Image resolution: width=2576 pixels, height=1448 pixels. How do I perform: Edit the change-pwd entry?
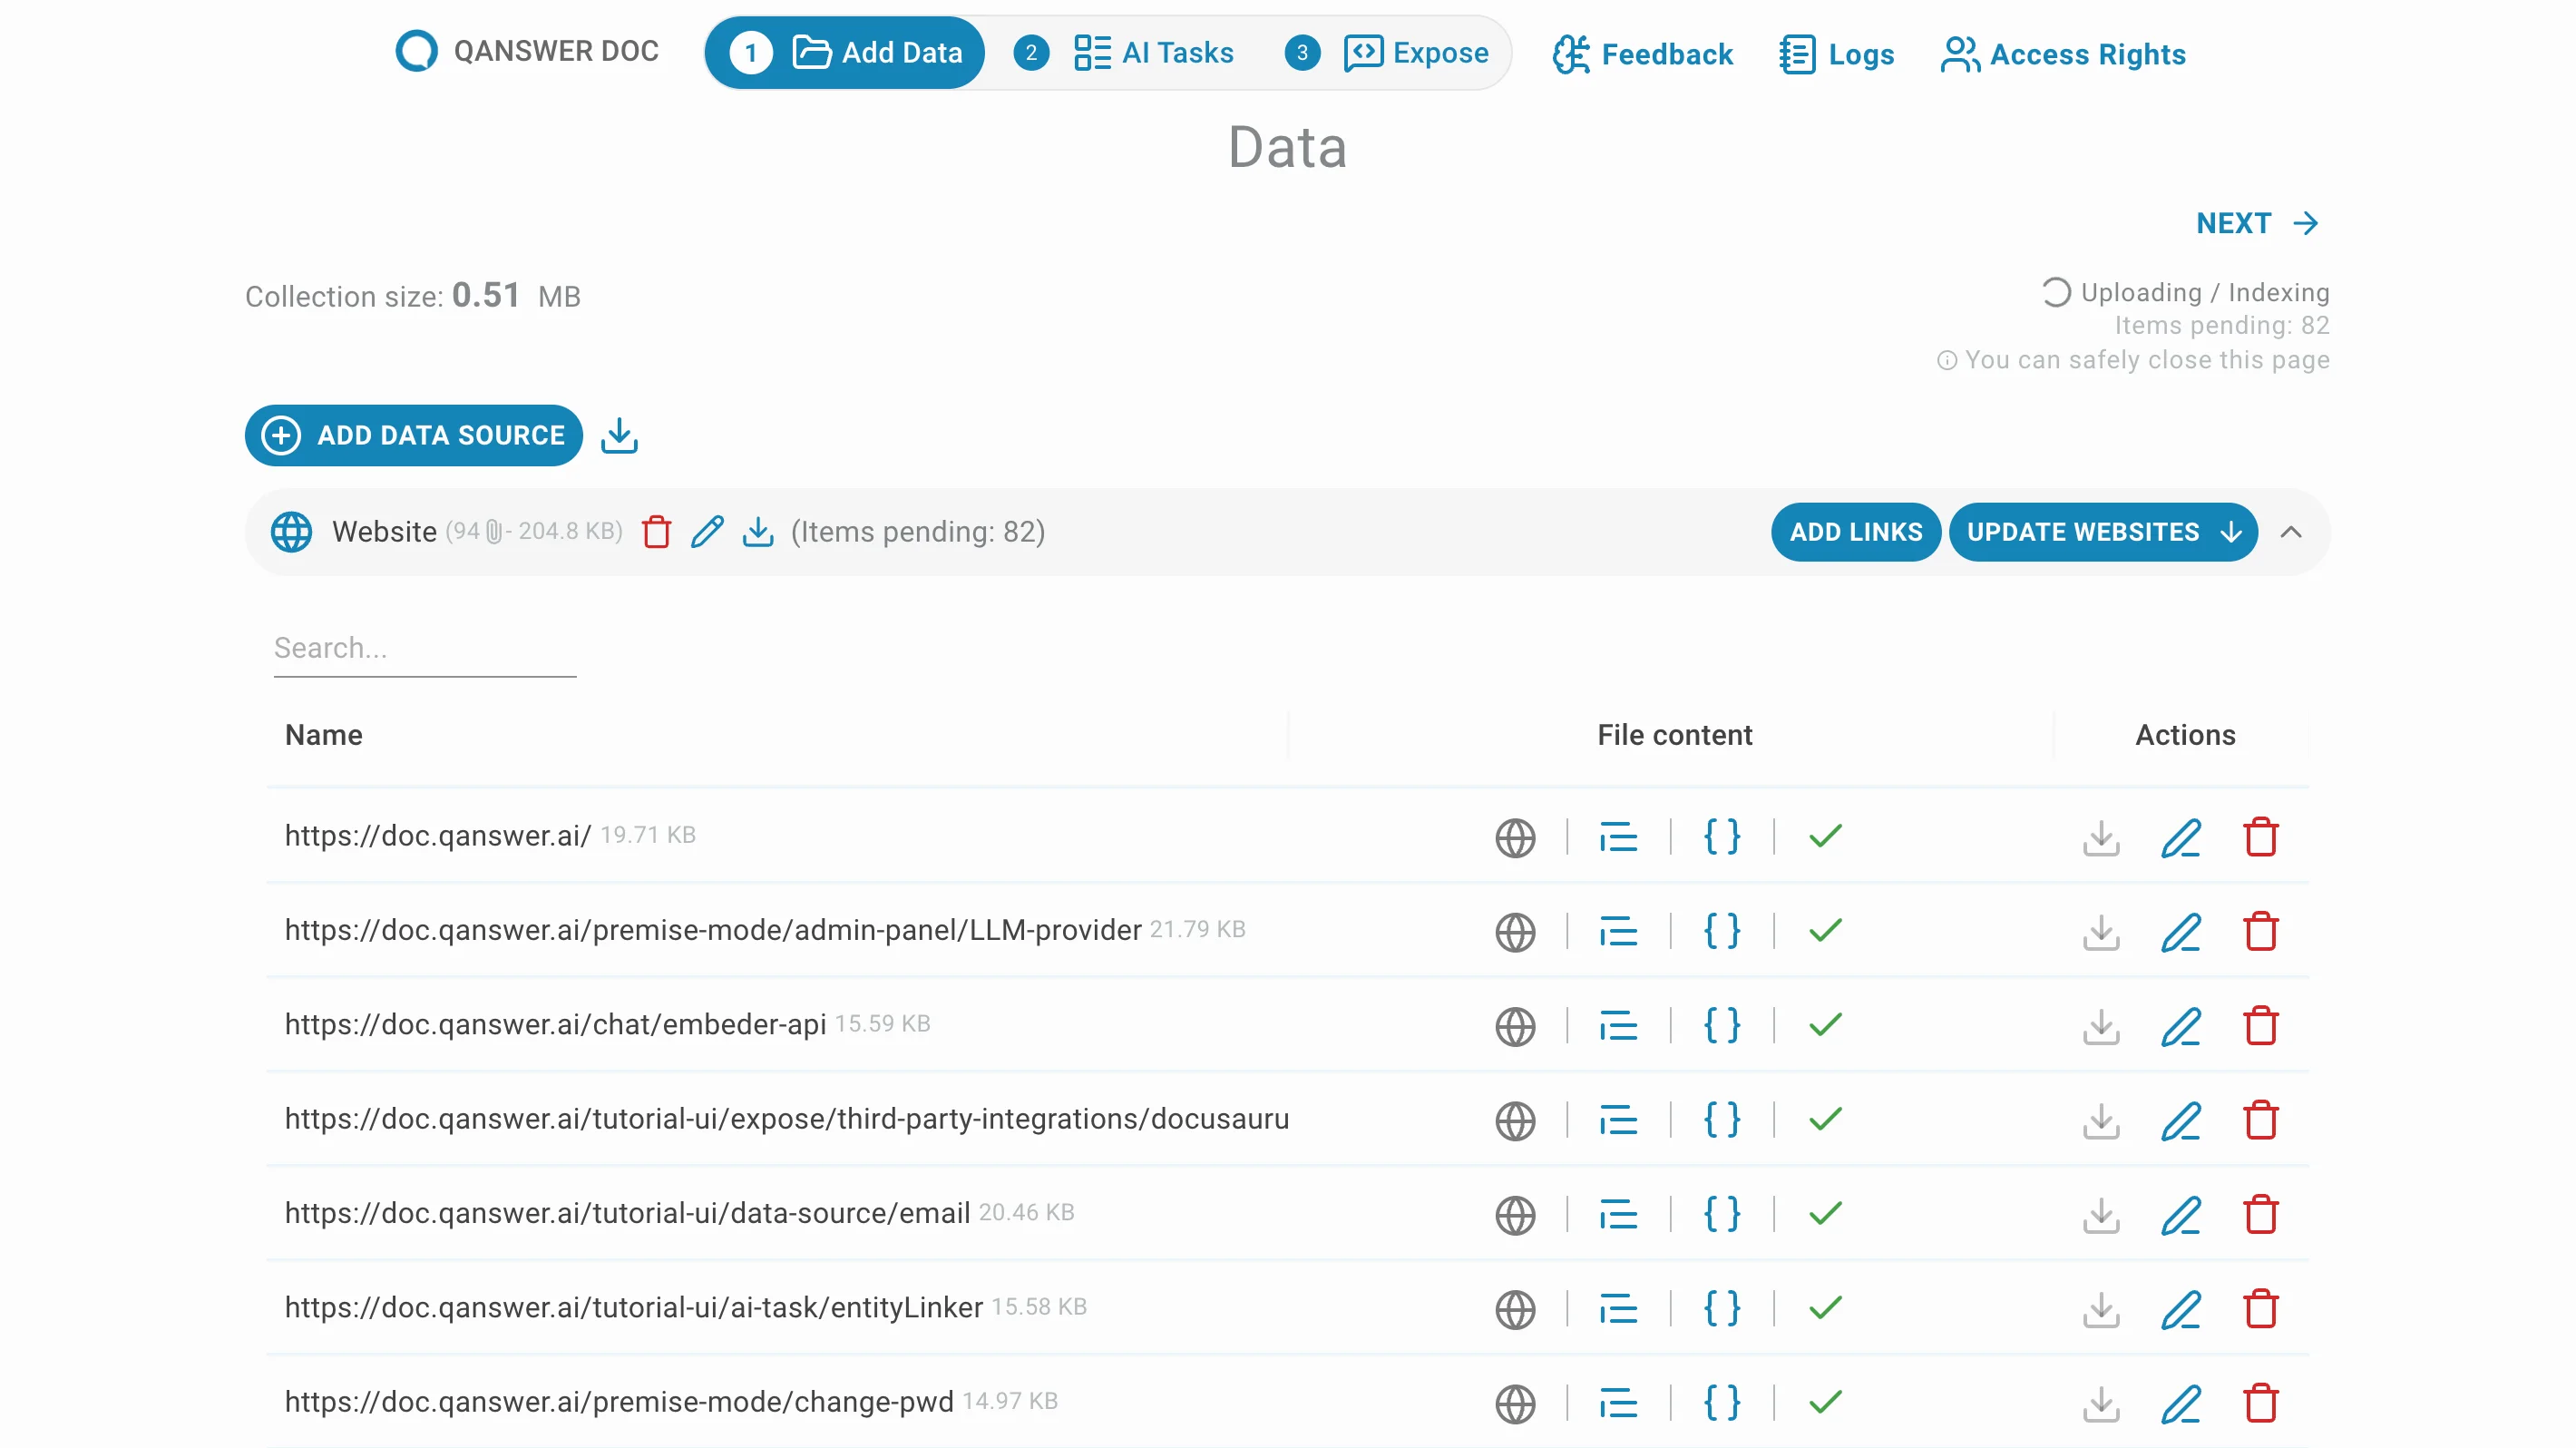2180,1404
